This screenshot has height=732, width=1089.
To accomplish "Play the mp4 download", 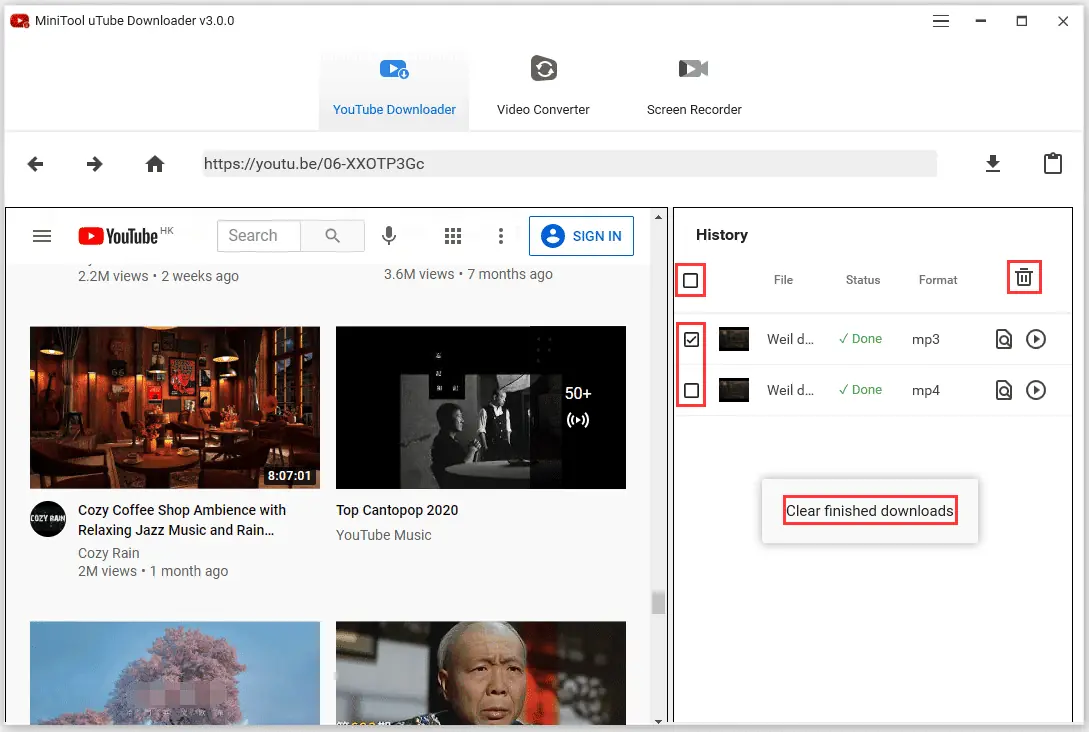I will click(1036, 390).
